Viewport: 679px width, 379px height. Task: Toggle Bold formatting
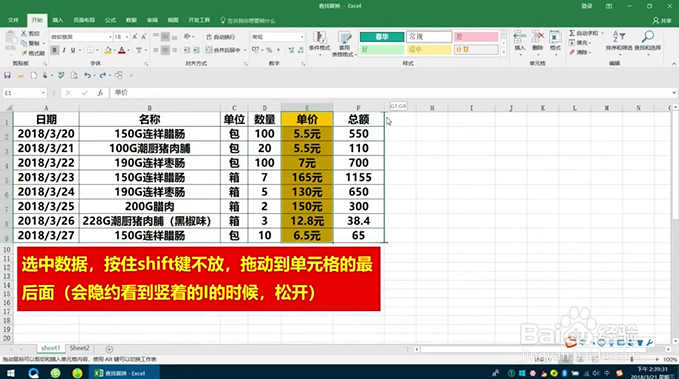(55, 50)
